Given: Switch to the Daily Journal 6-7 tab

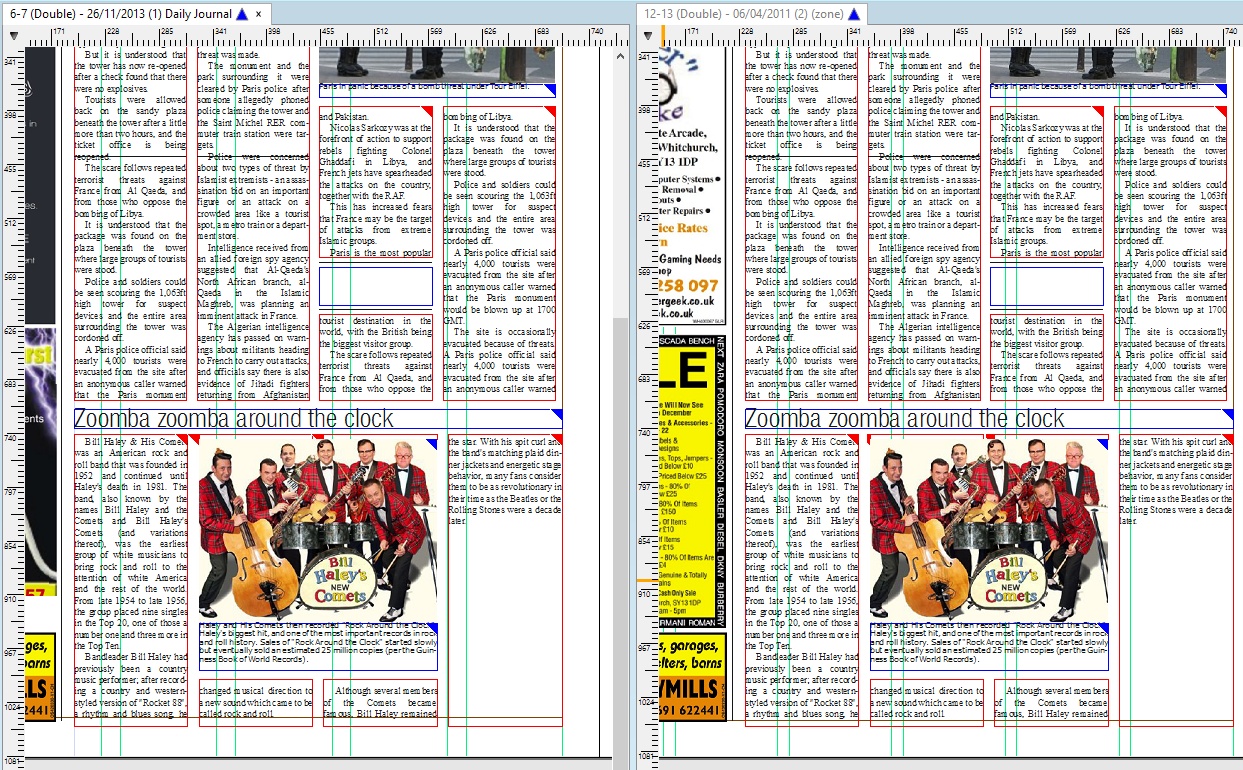Looking at the screenshot, I should [135, 14].
